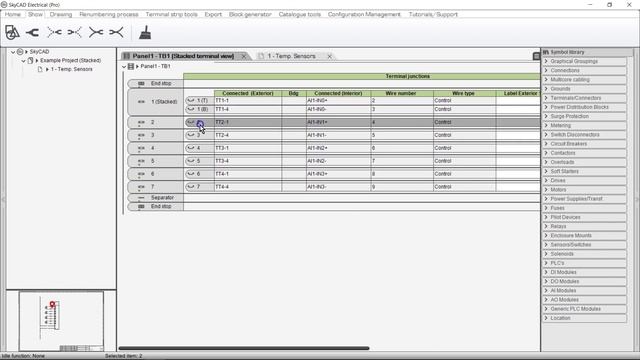Click the left panel collapse handle
The height and width of the screenshot is (360, 640).
click(2, 199)
